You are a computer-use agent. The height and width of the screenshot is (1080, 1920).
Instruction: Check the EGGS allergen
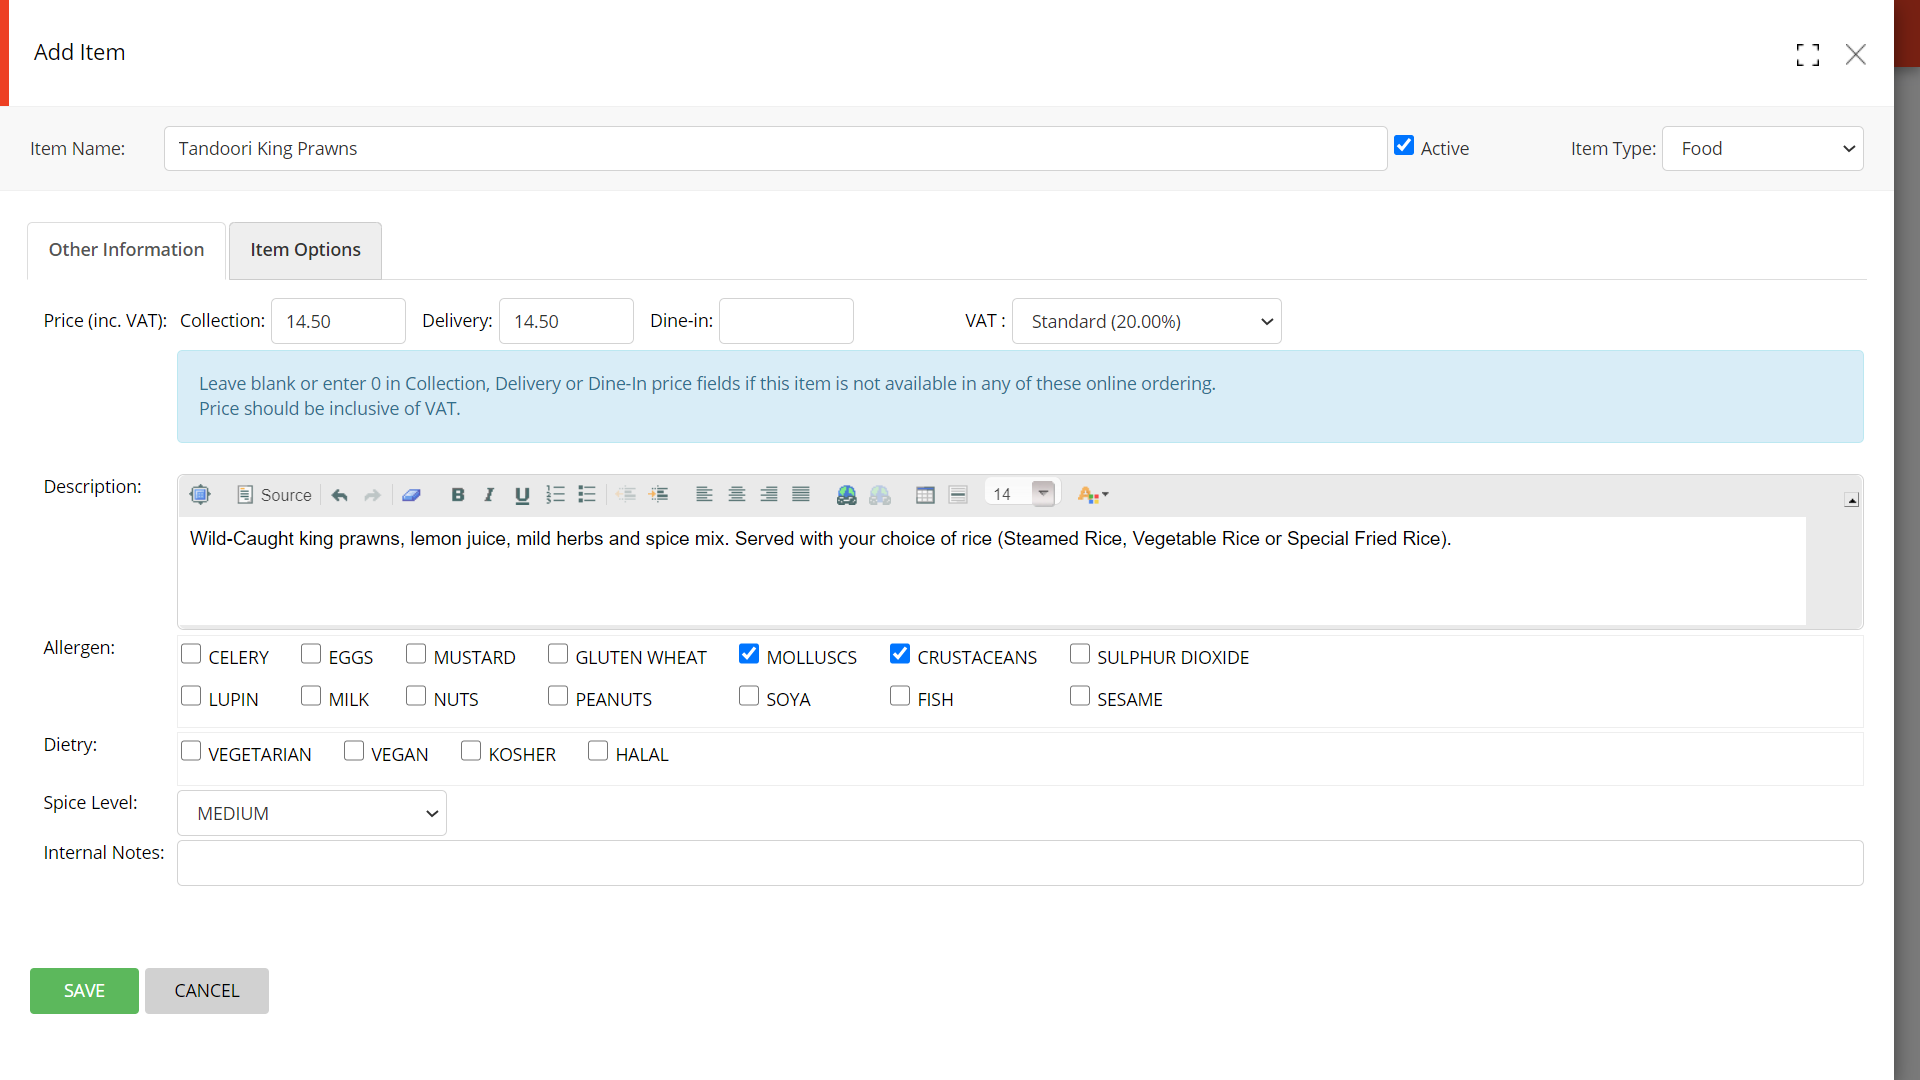311,654
